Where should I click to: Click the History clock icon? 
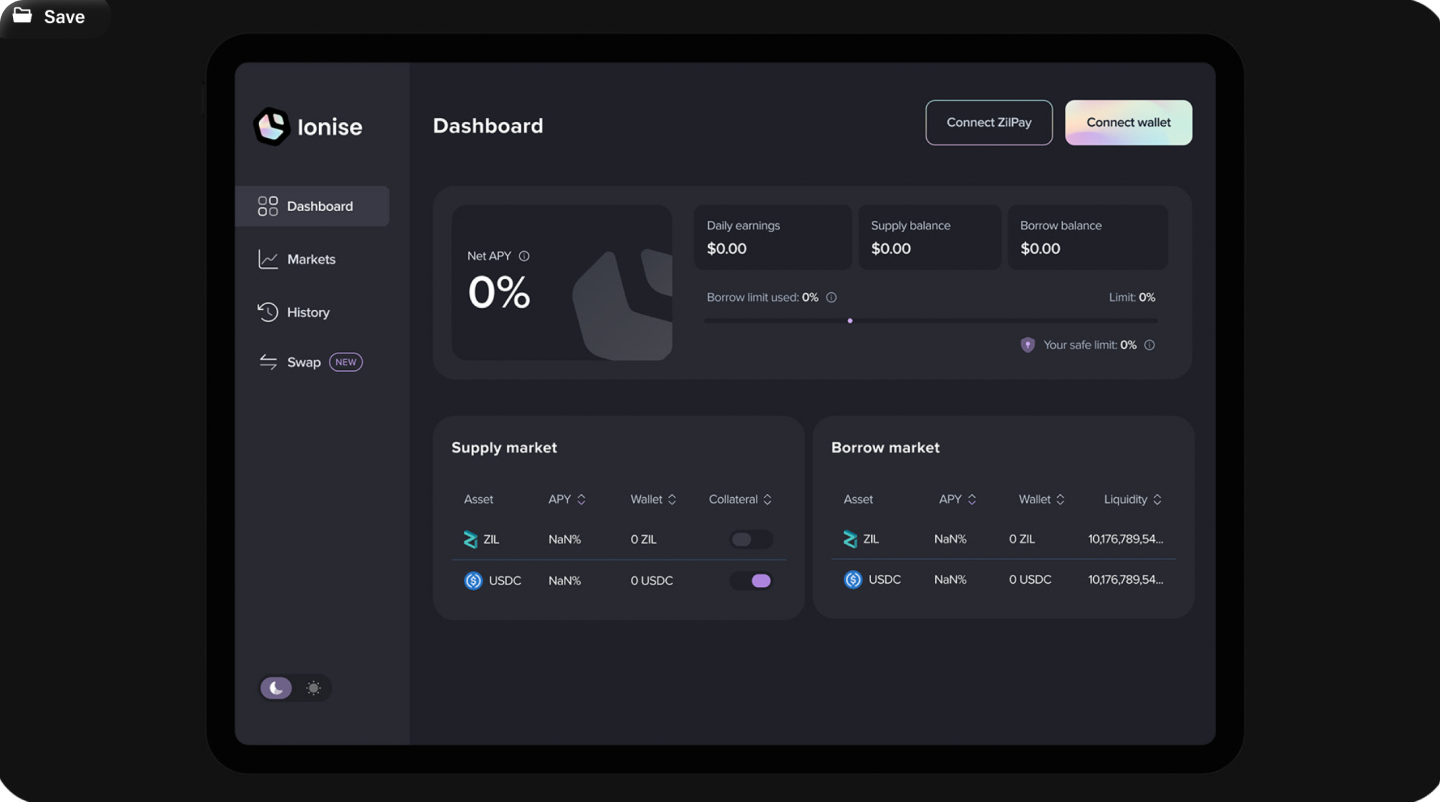point(268,312)
